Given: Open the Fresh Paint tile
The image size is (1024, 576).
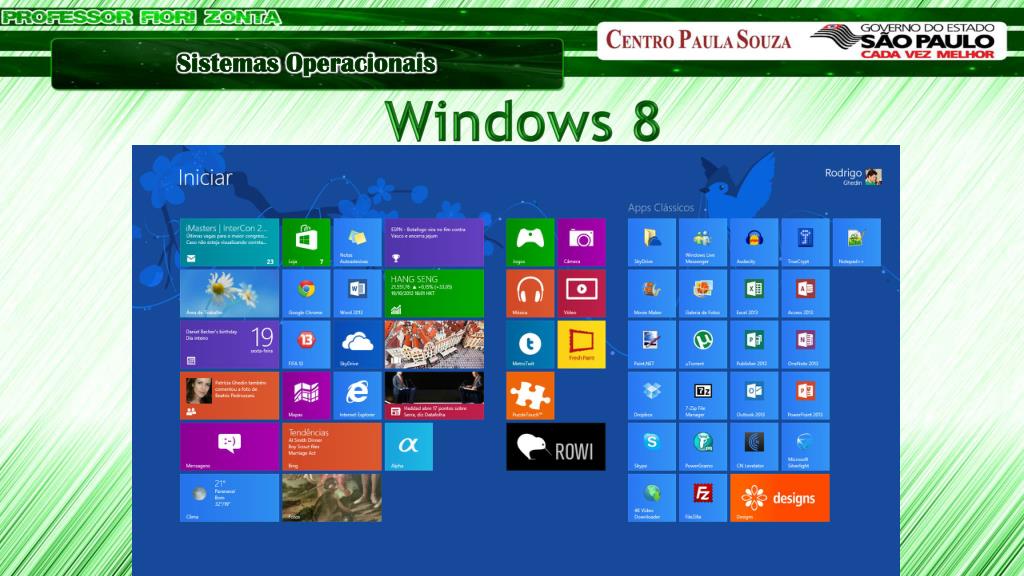Looking at the screenshot, I should point(581,344).
